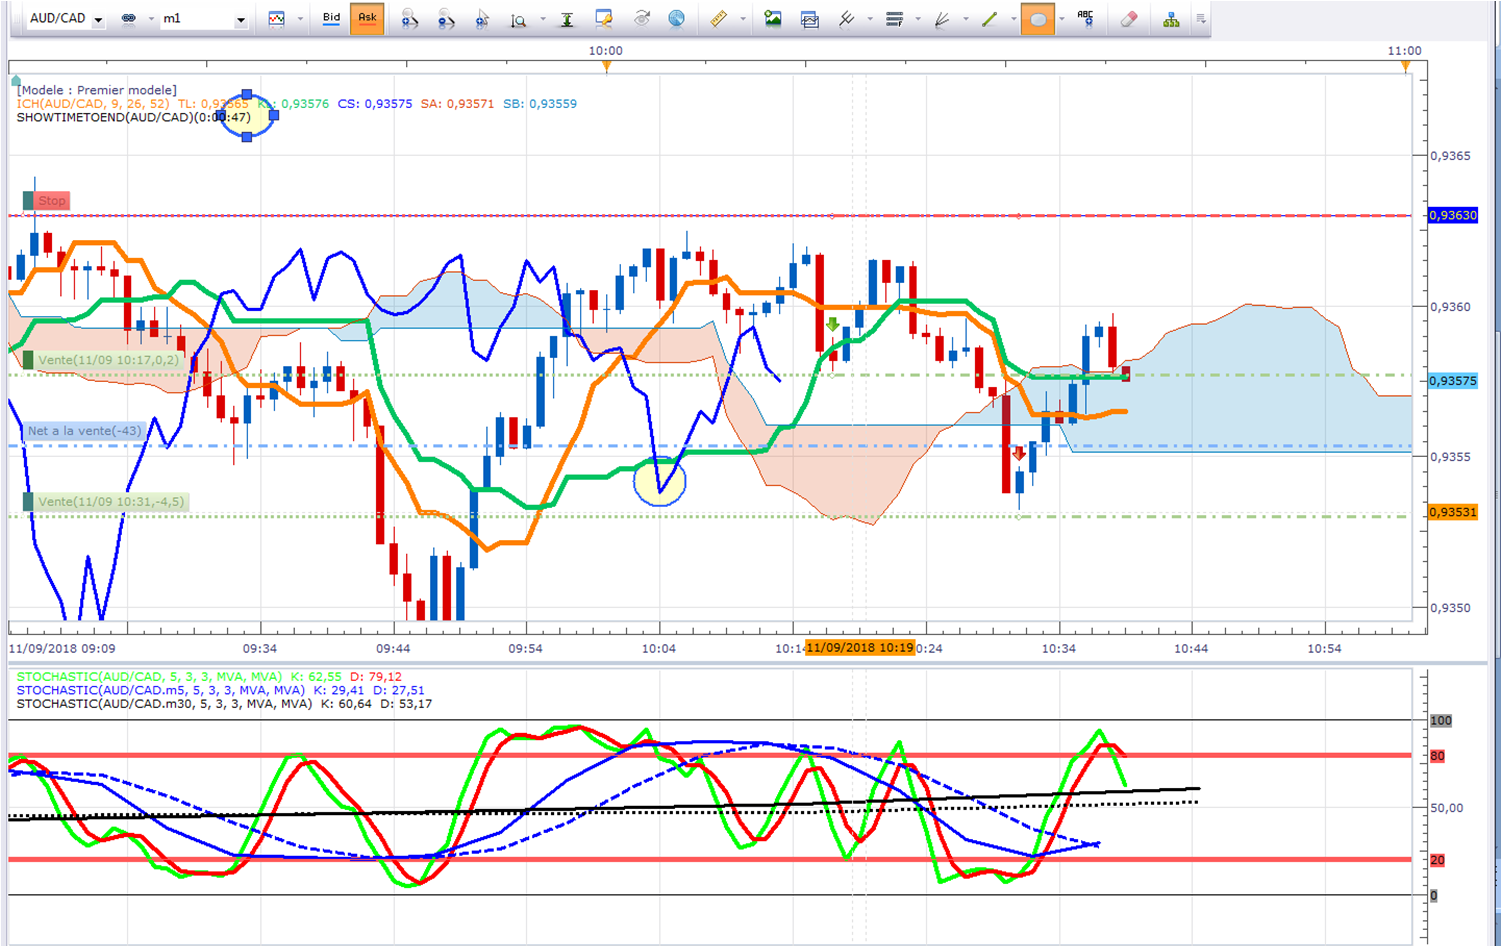Image resolution: width=1502 pixels, height=947 pixels.
Task: Click the orange 11:00 marker on timeline
Action: [1406, 66]
